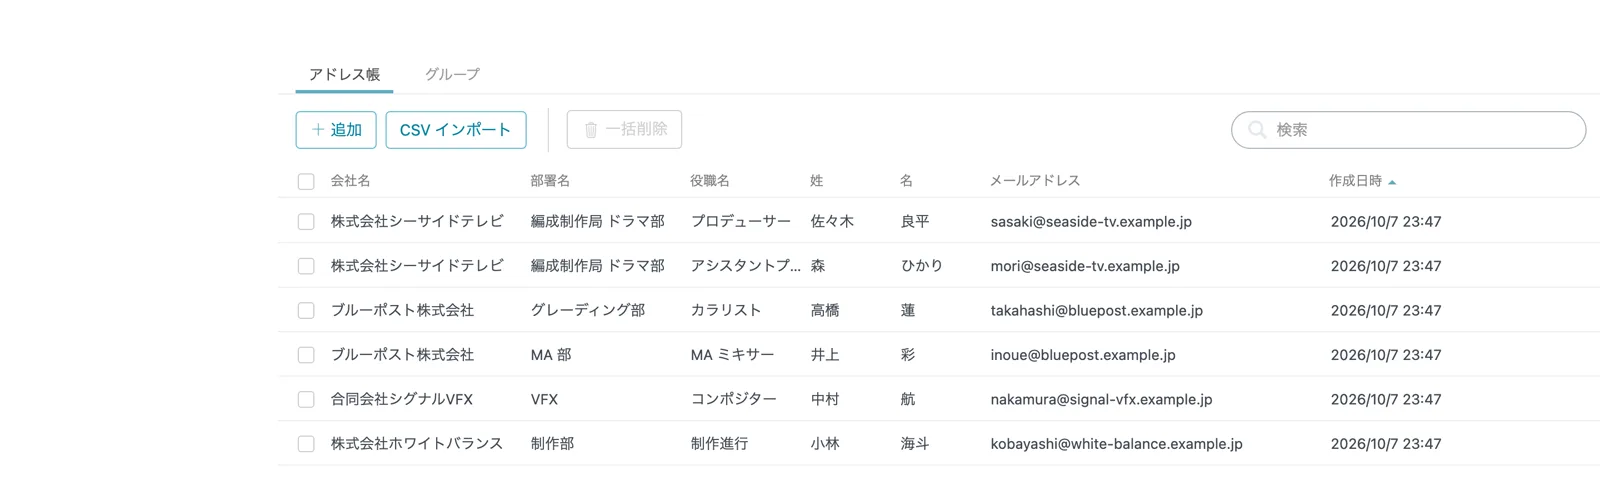Click the 名 column header

pos(907,181)
